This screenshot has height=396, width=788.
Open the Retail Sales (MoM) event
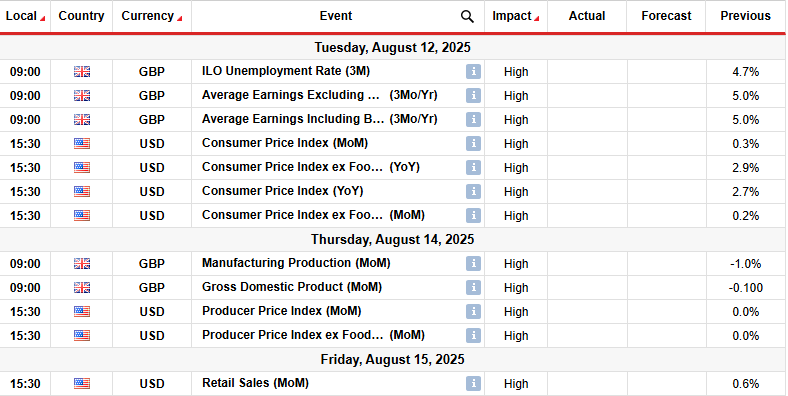(255, 383)
